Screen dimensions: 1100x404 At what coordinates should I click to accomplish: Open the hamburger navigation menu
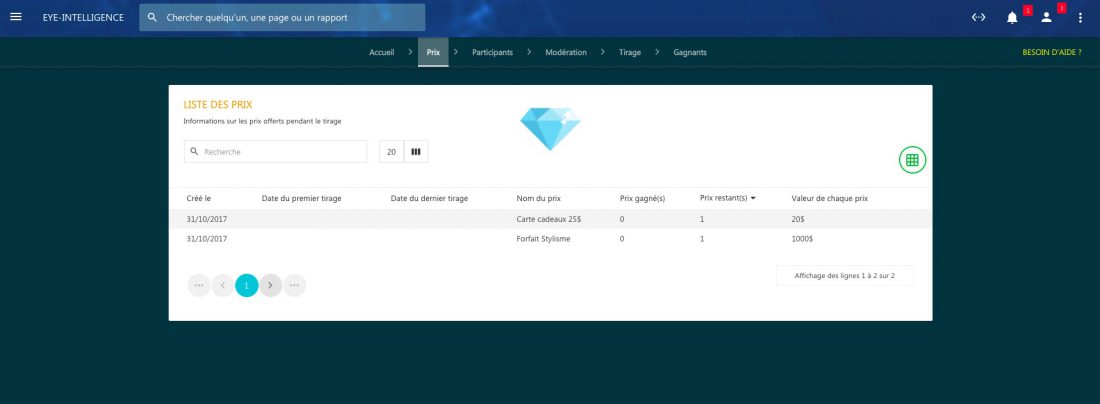click(15, 17)
